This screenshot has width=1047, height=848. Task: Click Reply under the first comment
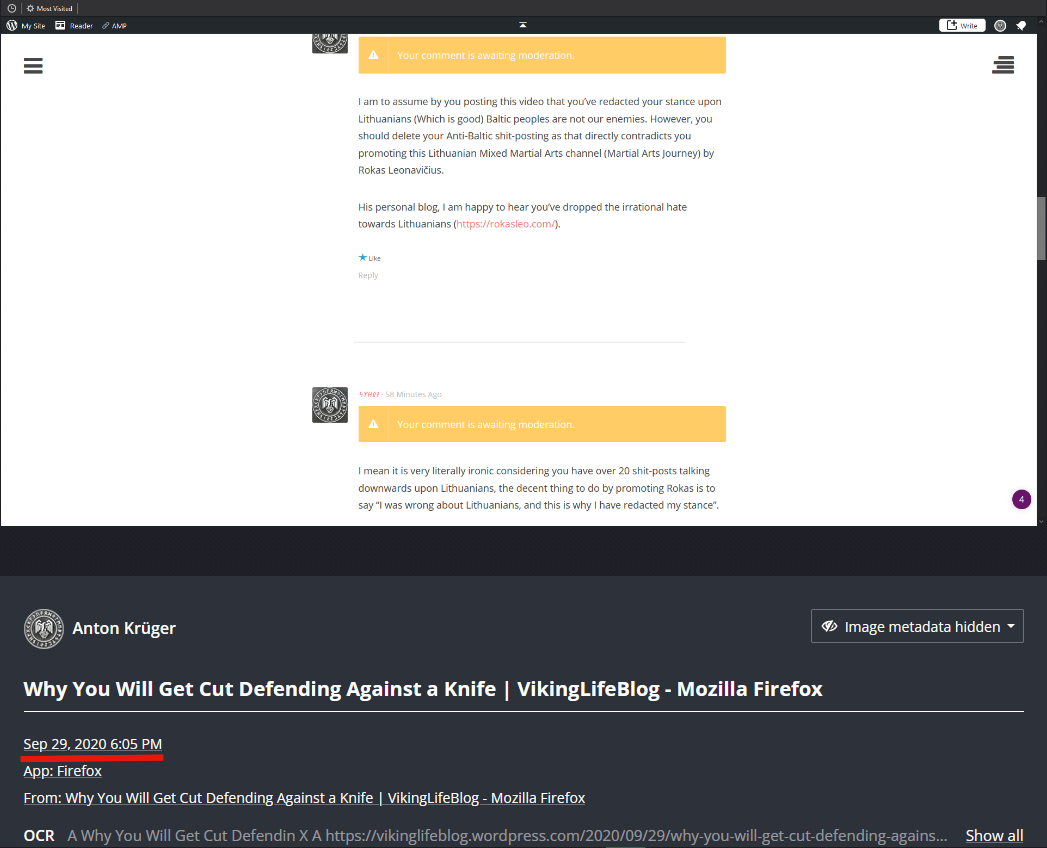click(x=368, y=275)
